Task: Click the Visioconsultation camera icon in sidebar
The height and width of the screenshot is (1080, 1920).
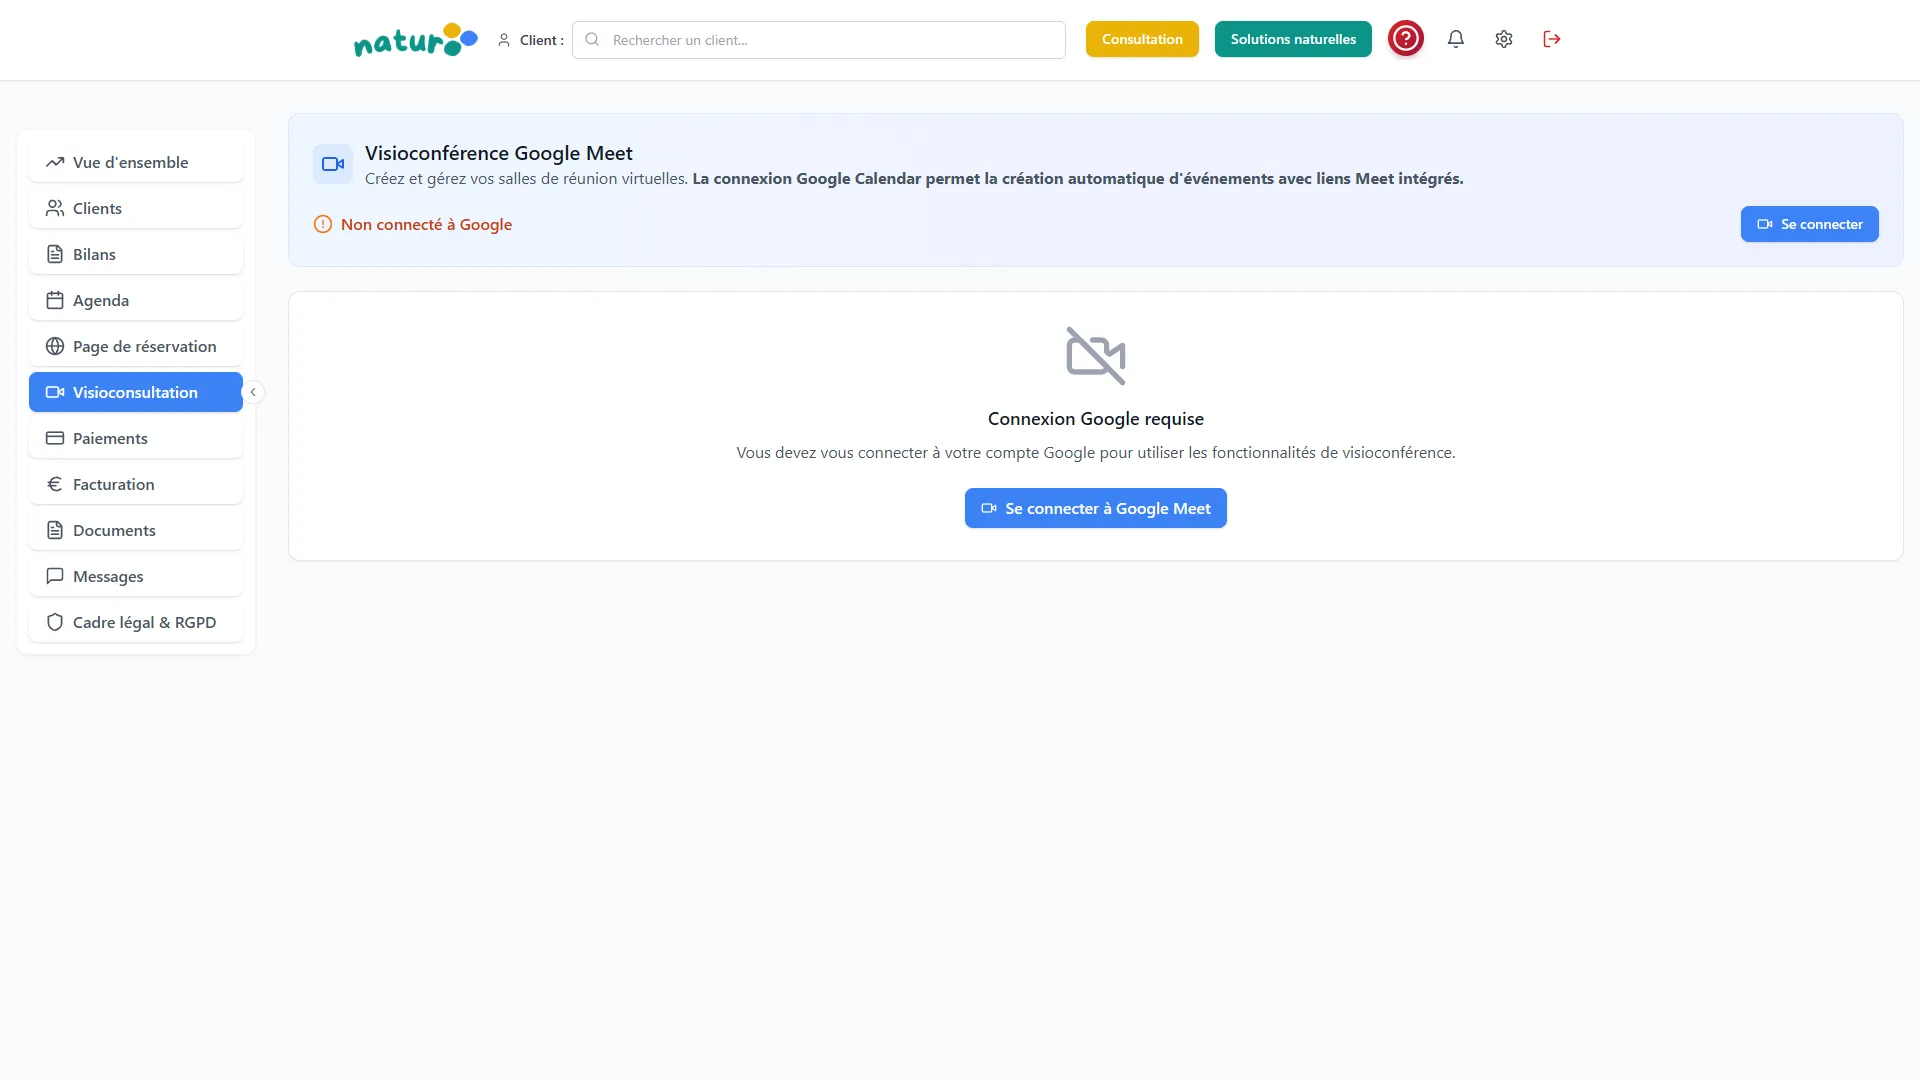Action: click(x=55, y=392)
